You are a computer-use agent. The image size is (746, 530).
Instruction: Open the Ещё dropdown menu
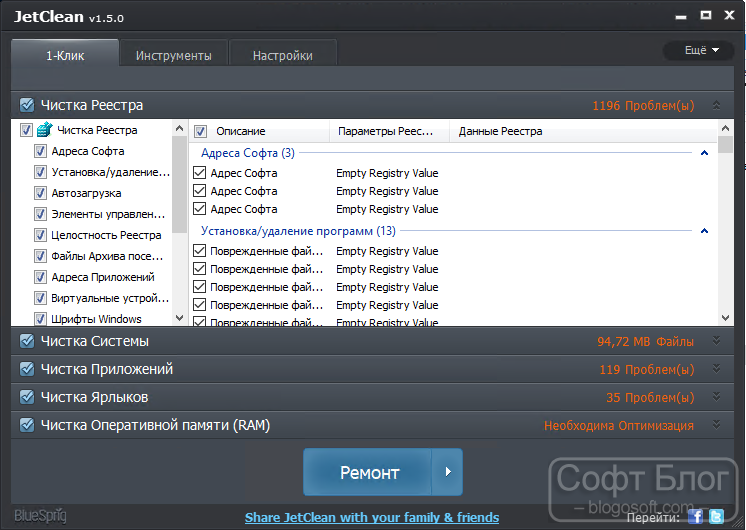(x=698, y=50)
